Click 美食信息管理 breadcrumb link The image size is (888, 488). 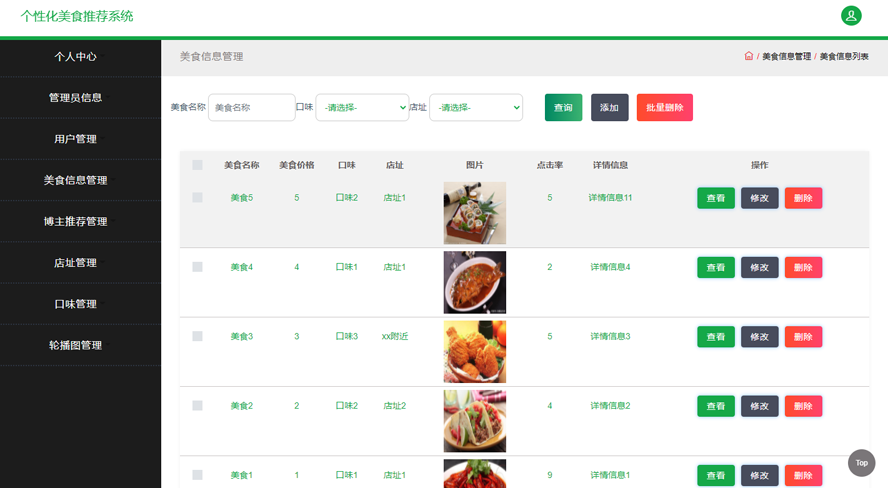click(786, 56)
